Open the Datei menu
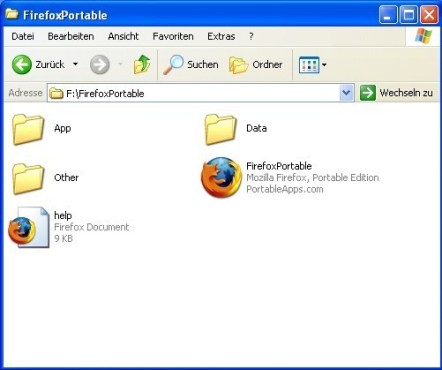The width and height of the screenshot is (442, 370). [x=23, y=36]
